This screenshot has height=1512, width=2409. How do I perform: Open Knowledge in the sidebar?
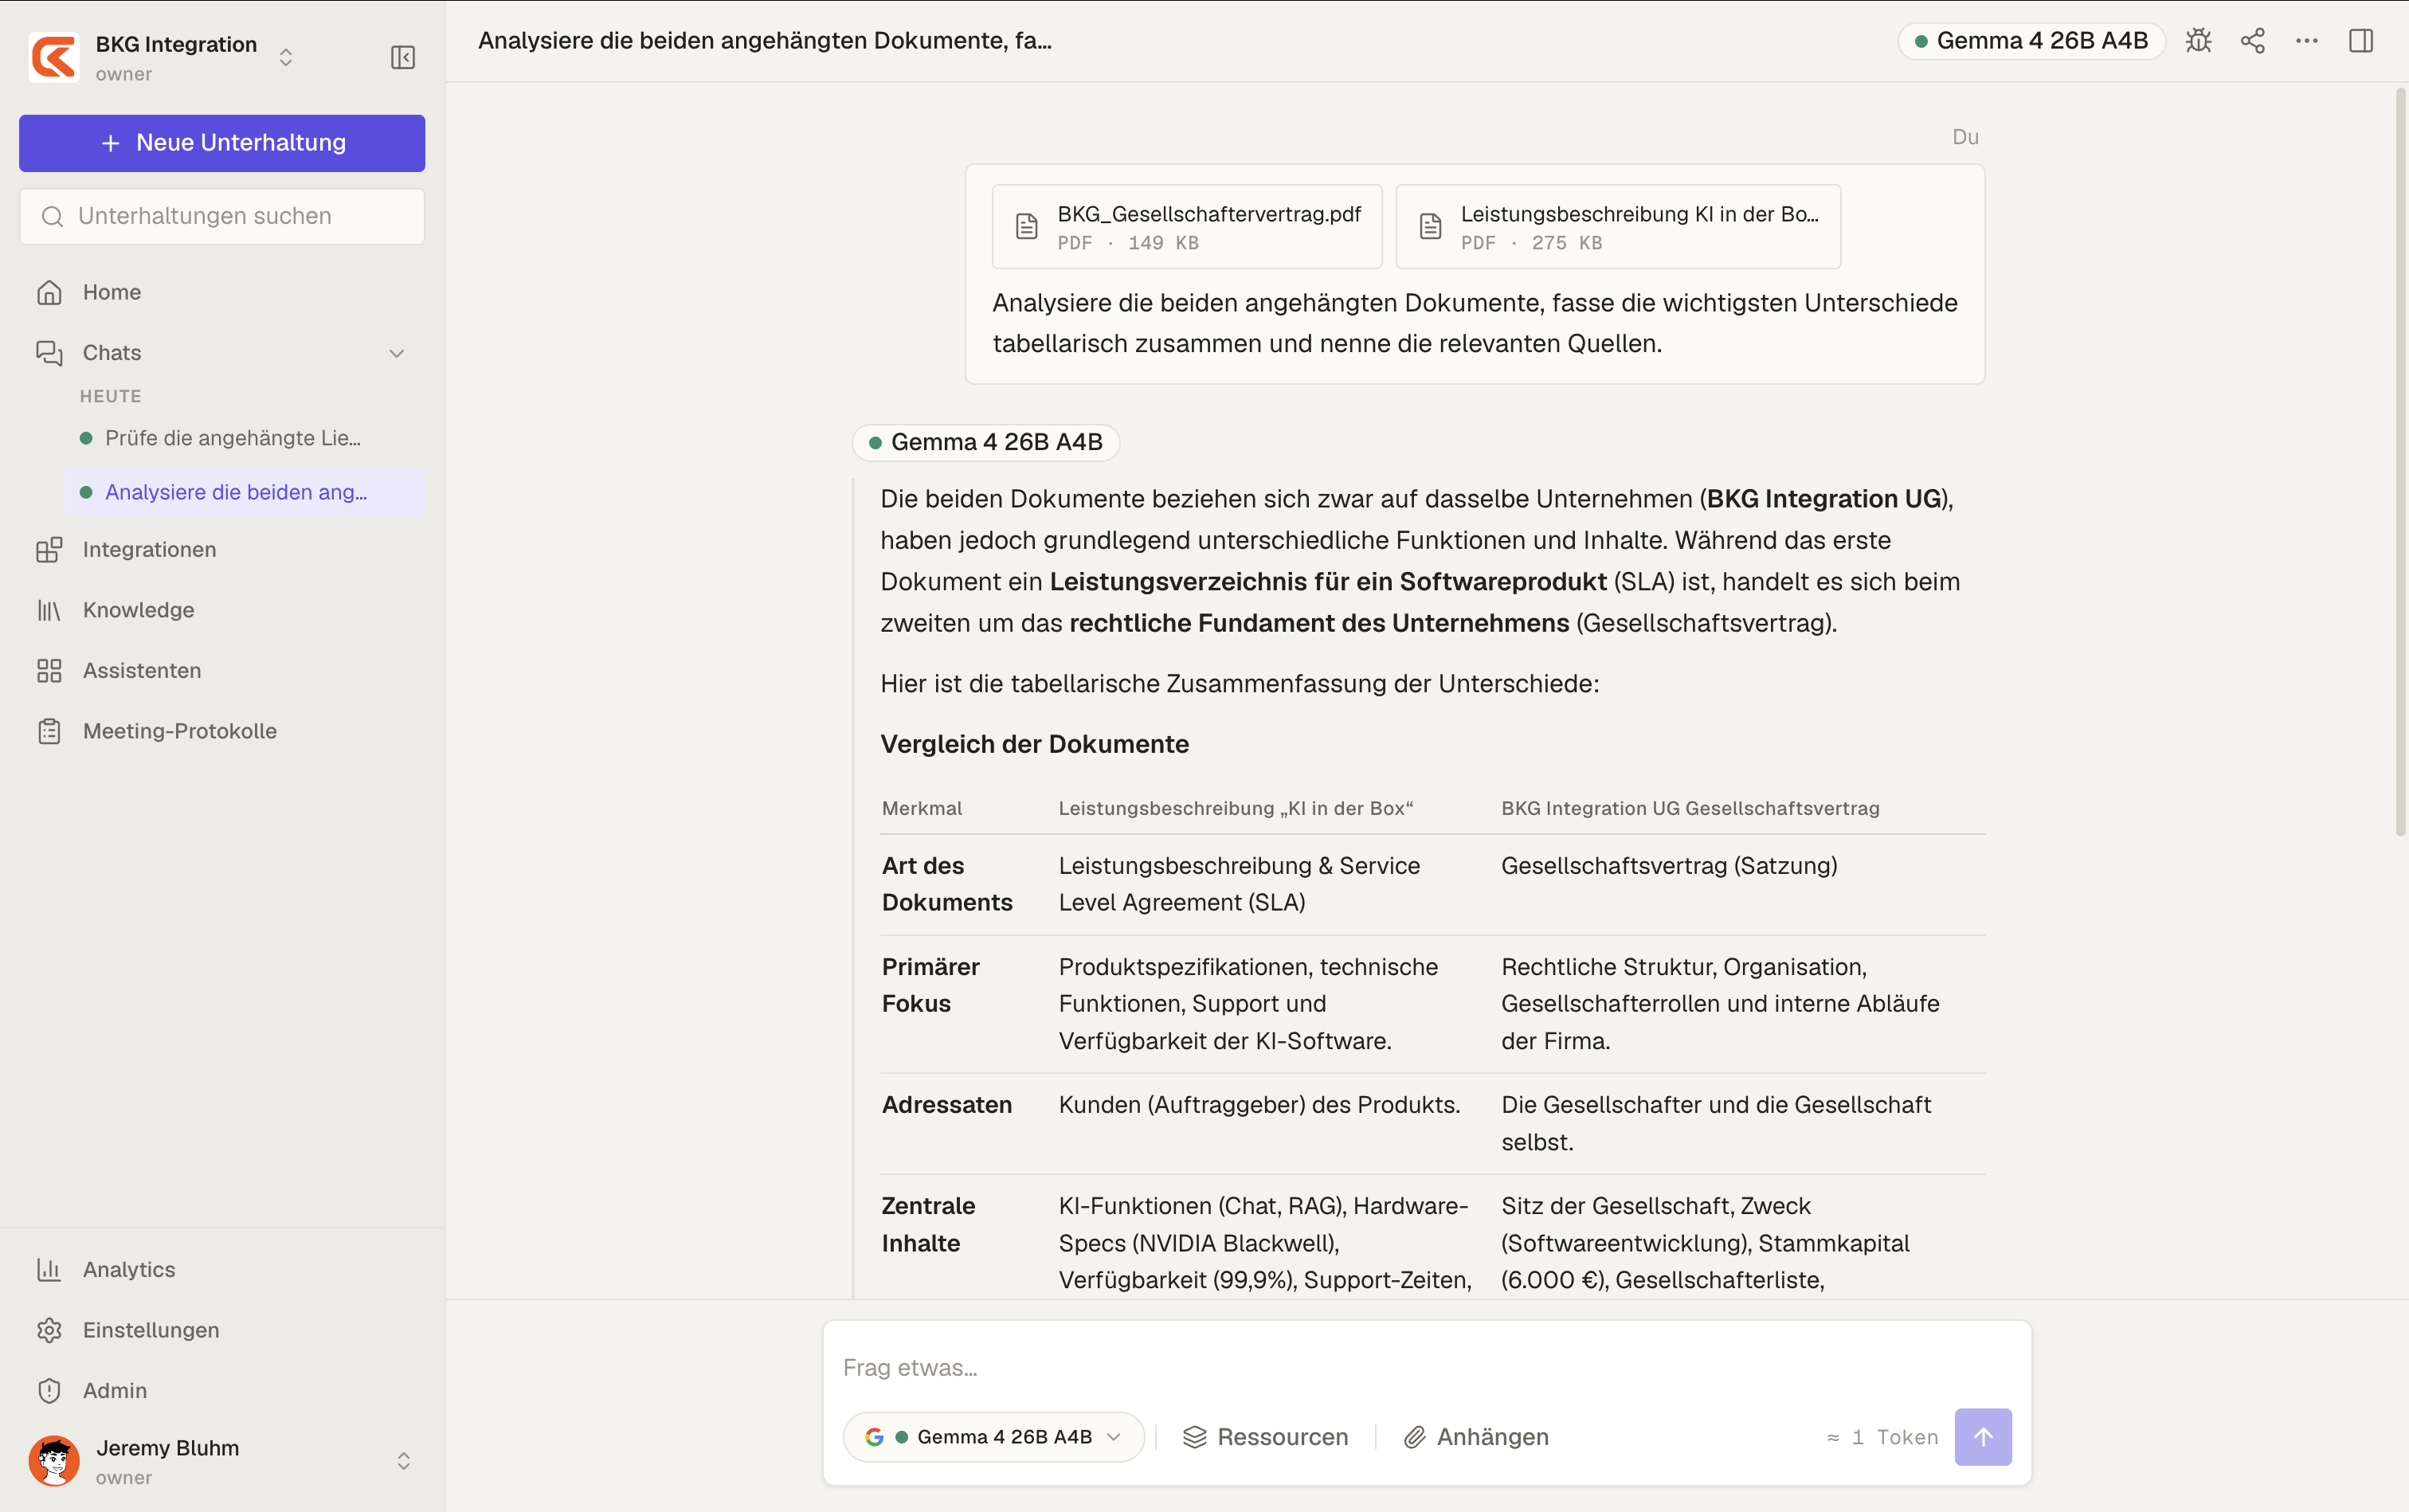click(x=222, y=610)
